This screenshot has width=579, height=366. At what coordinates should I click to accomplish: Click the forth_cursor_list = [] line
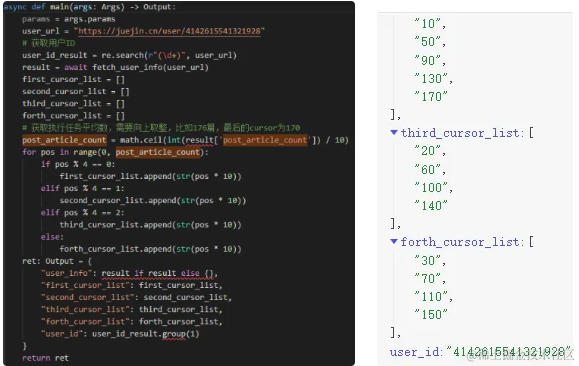click(73, 116)
